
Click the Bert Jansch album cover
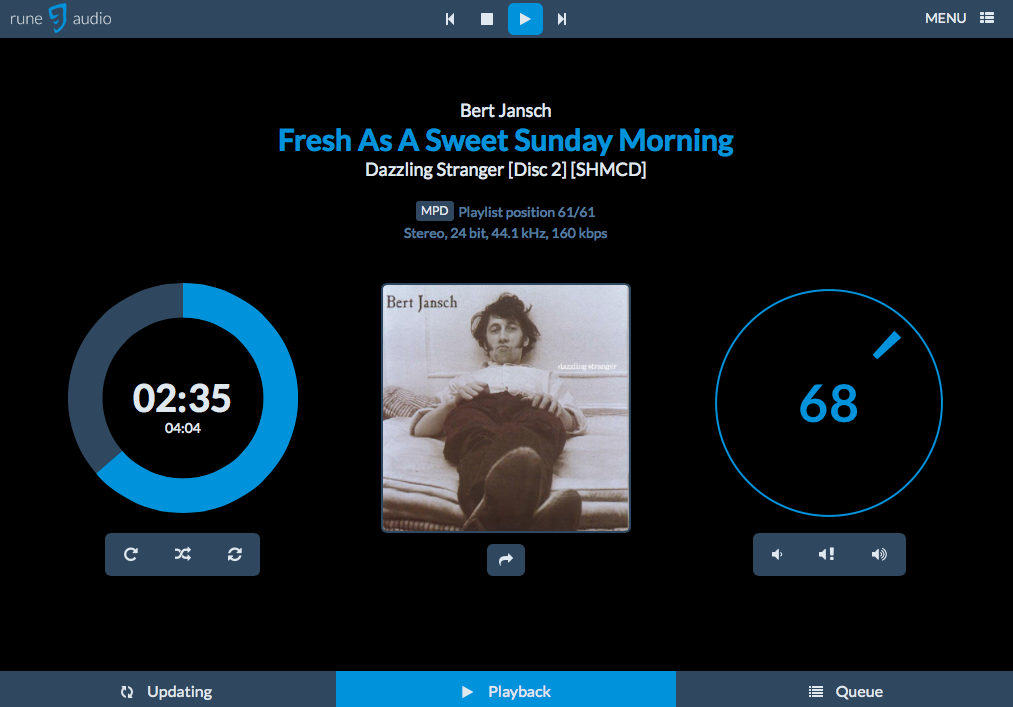click(x=506, y=408)
